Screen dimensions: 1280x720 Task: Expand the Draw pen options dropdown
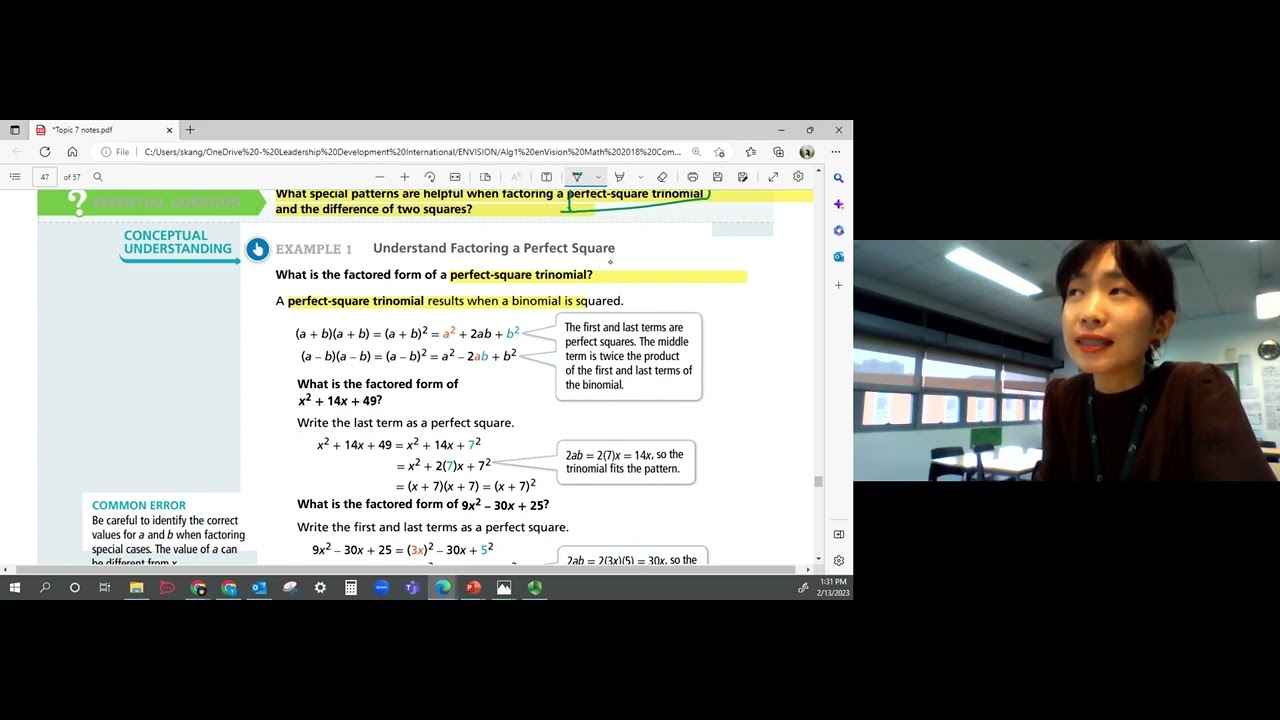pos(598,177)
